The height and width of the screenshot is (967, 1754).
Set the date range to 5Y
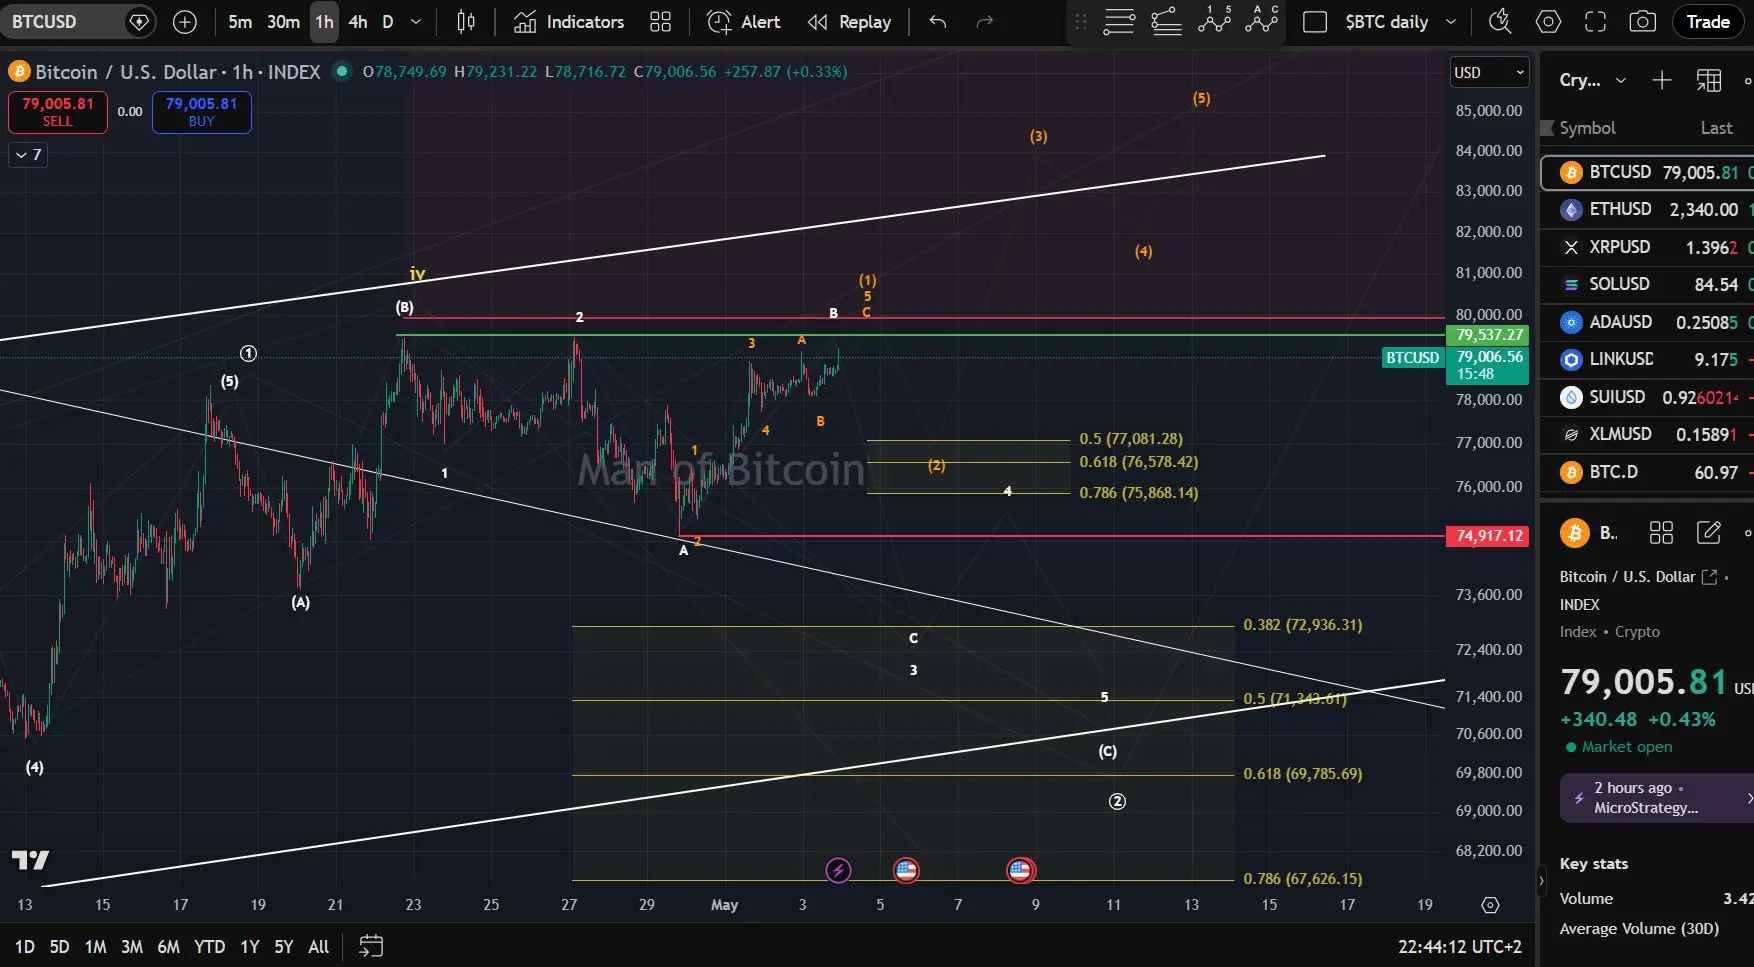coord(284,946)
